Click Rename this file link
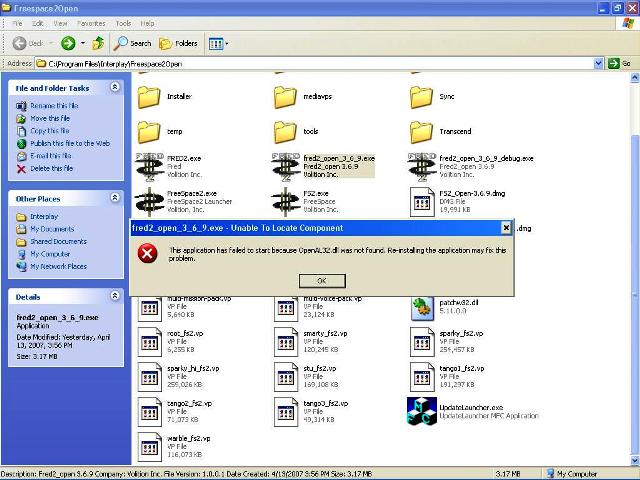The image size is (640, 480). pyautogui.click(x=54, y=106)
